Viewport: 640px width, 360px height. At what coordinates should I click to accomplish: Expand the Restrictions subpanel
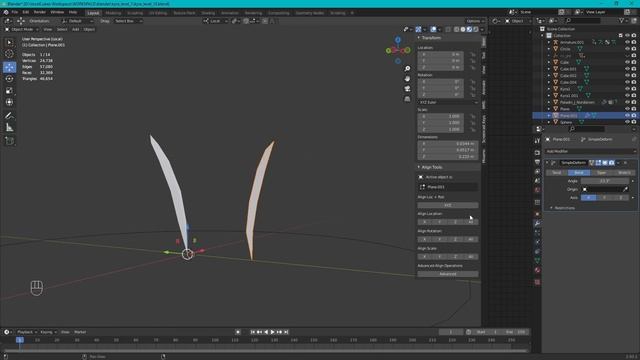tap(551, 208)
